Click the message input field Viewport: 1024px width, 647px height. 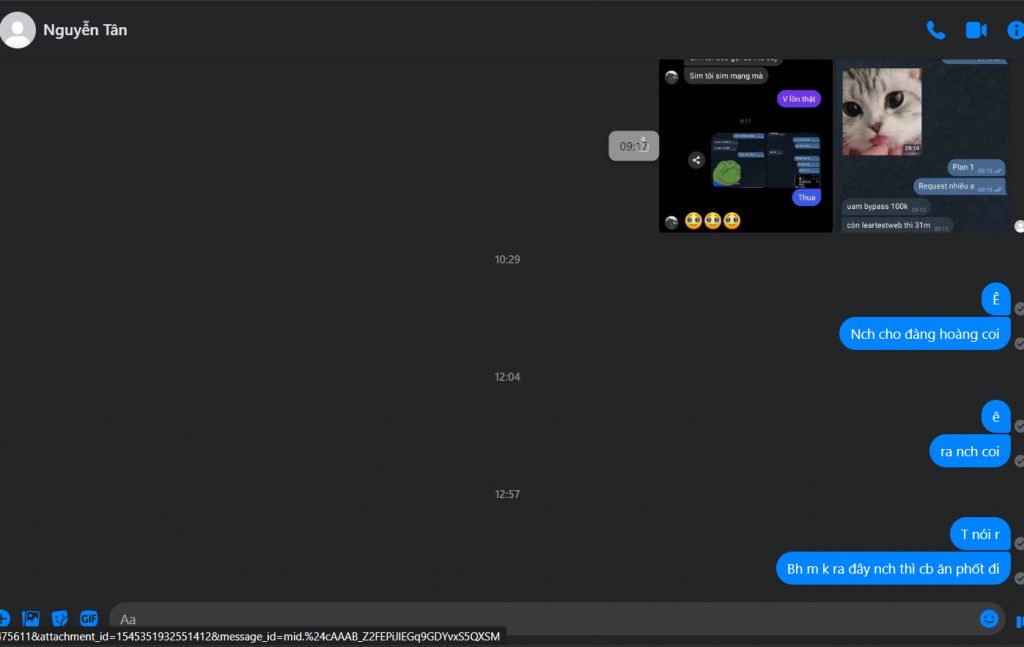[x=540, y=619]
